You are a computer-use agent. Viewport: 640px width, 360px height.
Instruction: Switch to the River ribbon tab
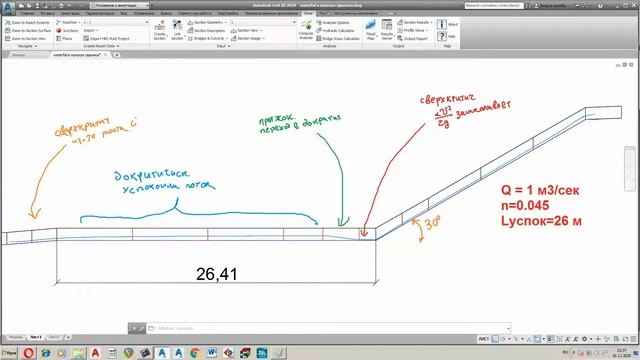308,13
